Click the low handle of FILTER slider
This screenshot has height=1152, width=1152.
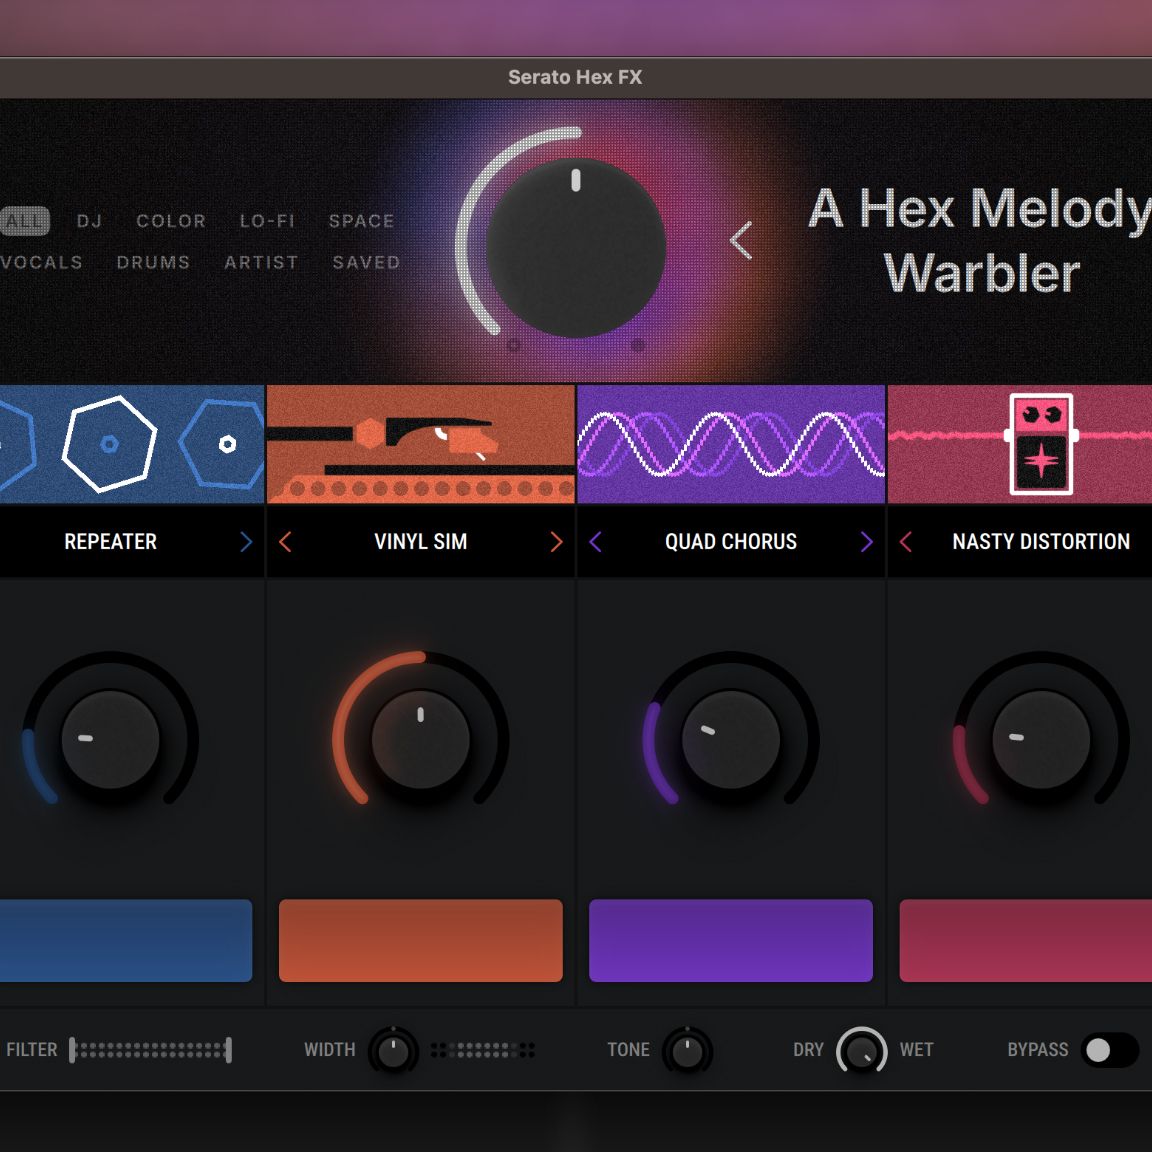pyautogui.click(x=72, y=1050)
